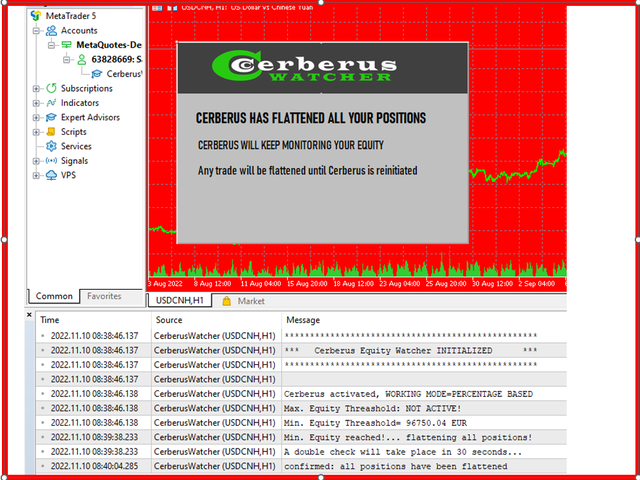
Task: Expand the Scripts node
Action: point(36,132)
